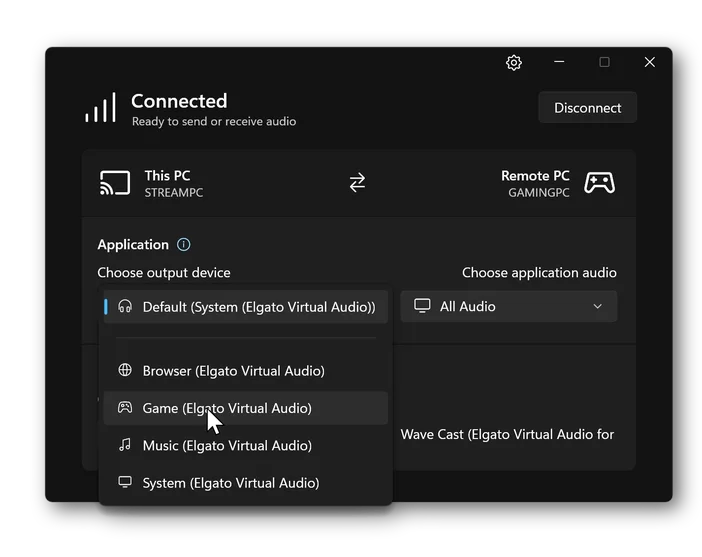Click the music note icon beside Music
Screen dimensions: 702x557
pyautogui.click(x=125, y=445)
